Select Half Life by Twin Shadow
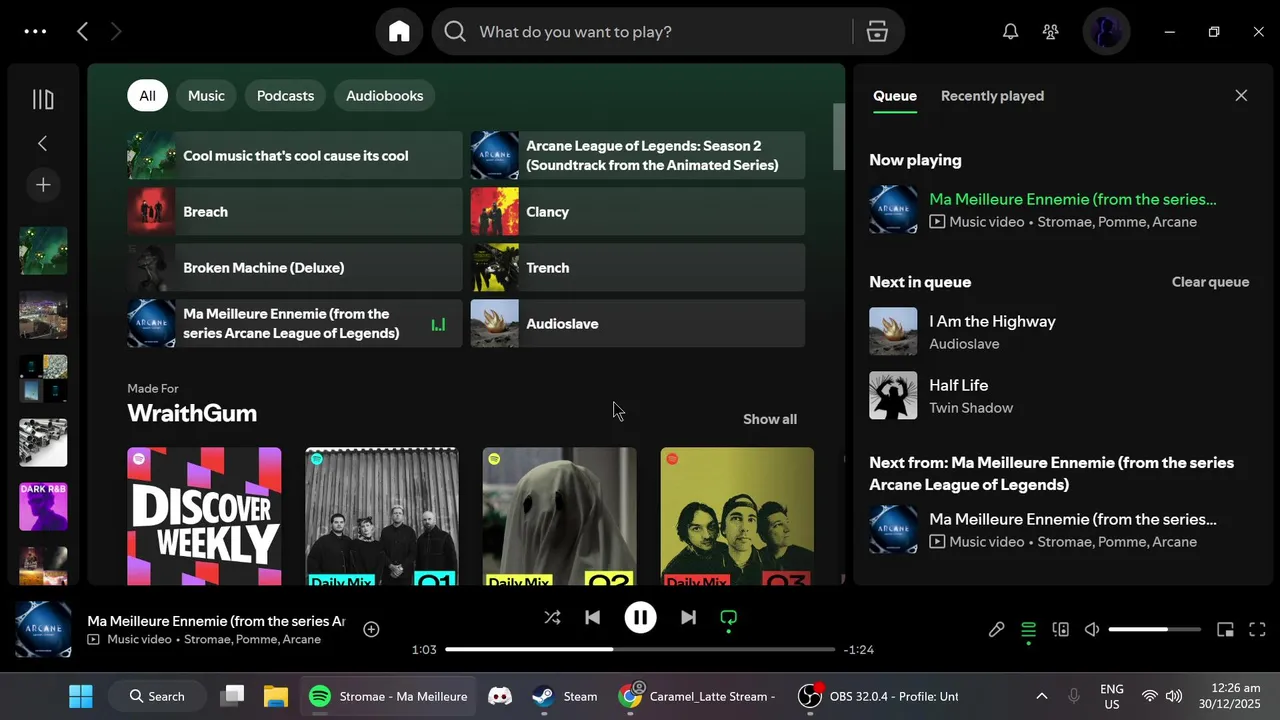Screen dimensions: 1280x720 pyautogui.click(x=1060, y=396)
